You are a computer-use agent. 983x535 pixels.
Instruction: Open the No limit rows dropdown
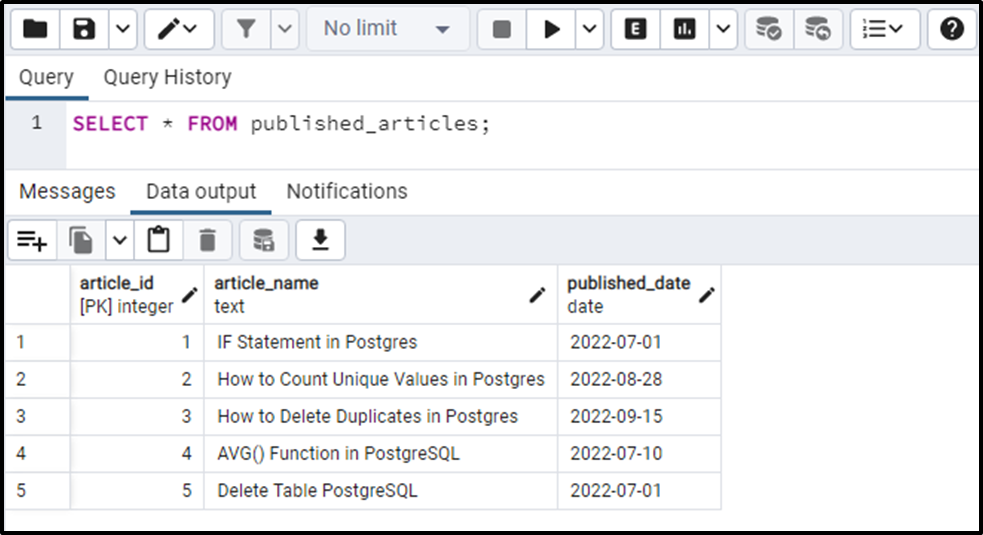(x=387, y=29)
